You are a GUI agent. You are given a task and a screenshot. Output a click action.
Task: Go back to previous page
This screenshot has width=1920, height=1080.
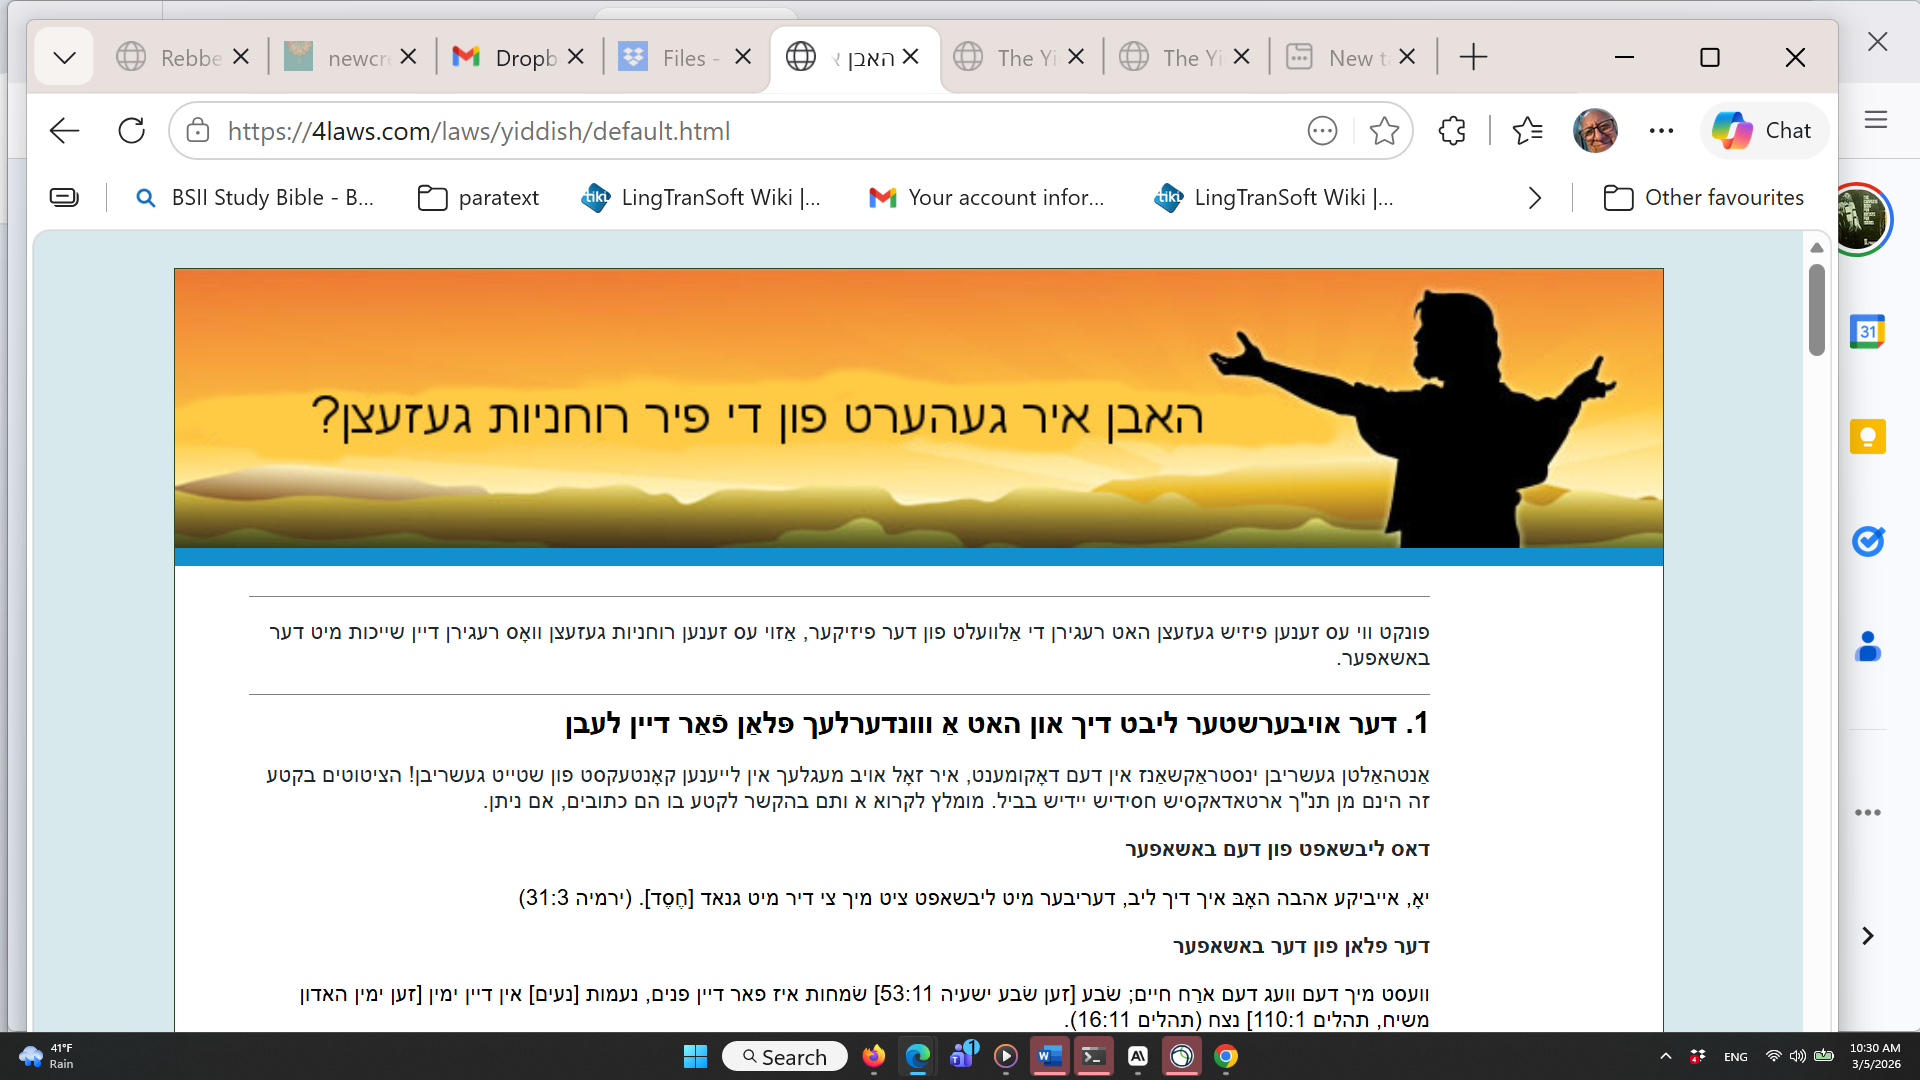64,131
